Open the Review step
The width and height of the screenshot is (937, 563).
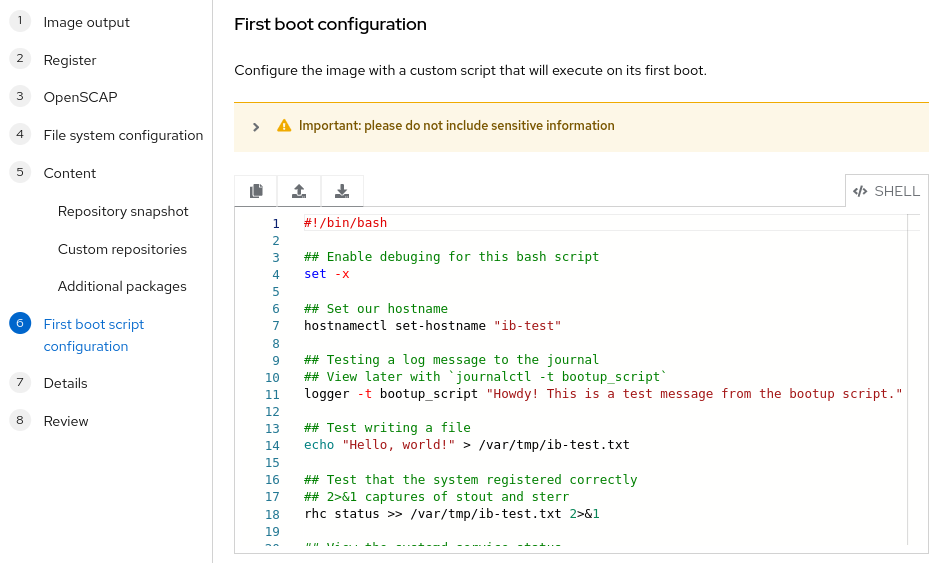pos(66,421)
